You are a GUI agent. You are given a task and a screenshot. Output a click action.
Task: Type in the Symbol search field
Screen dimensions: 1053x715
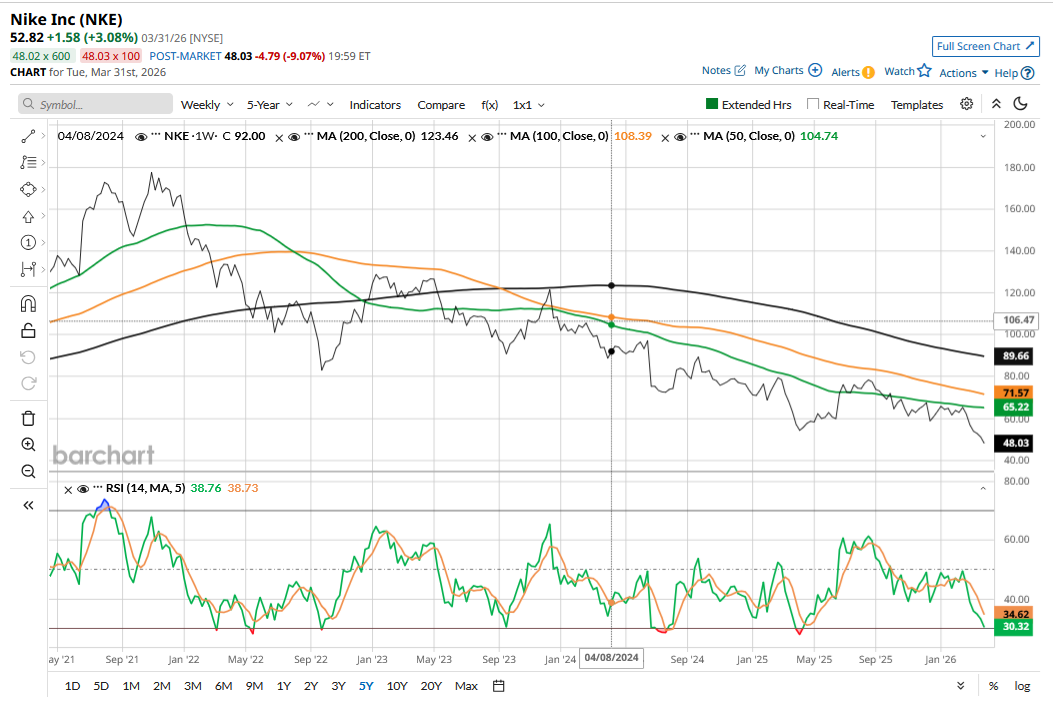tap(95, 105)
